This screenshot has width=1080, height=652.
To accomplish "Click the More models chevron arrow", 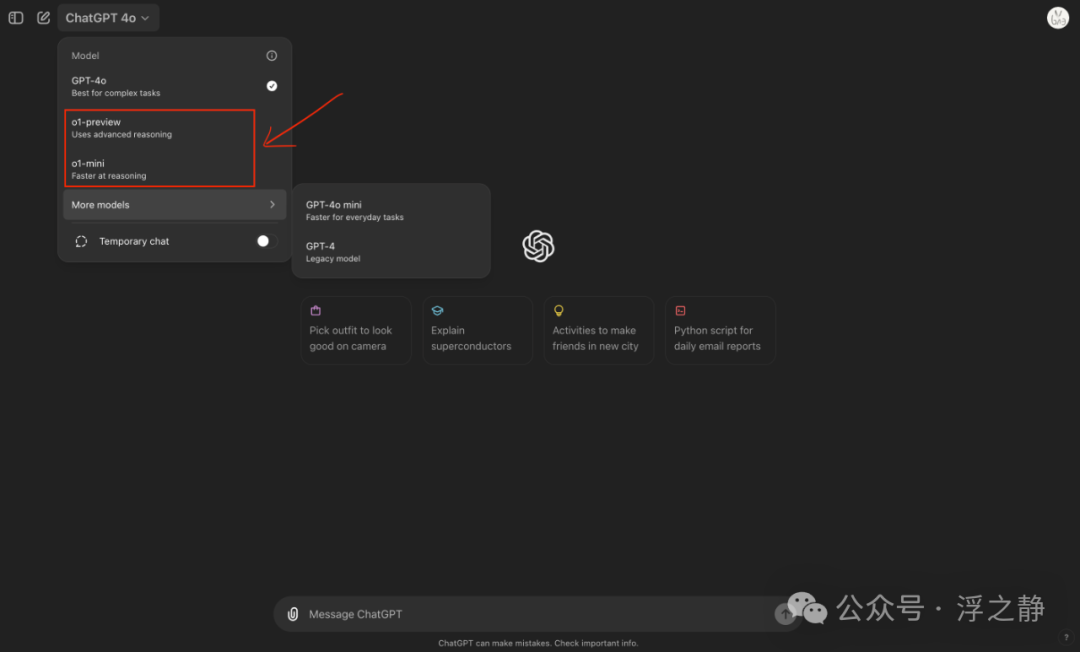I will click(273, 204).
